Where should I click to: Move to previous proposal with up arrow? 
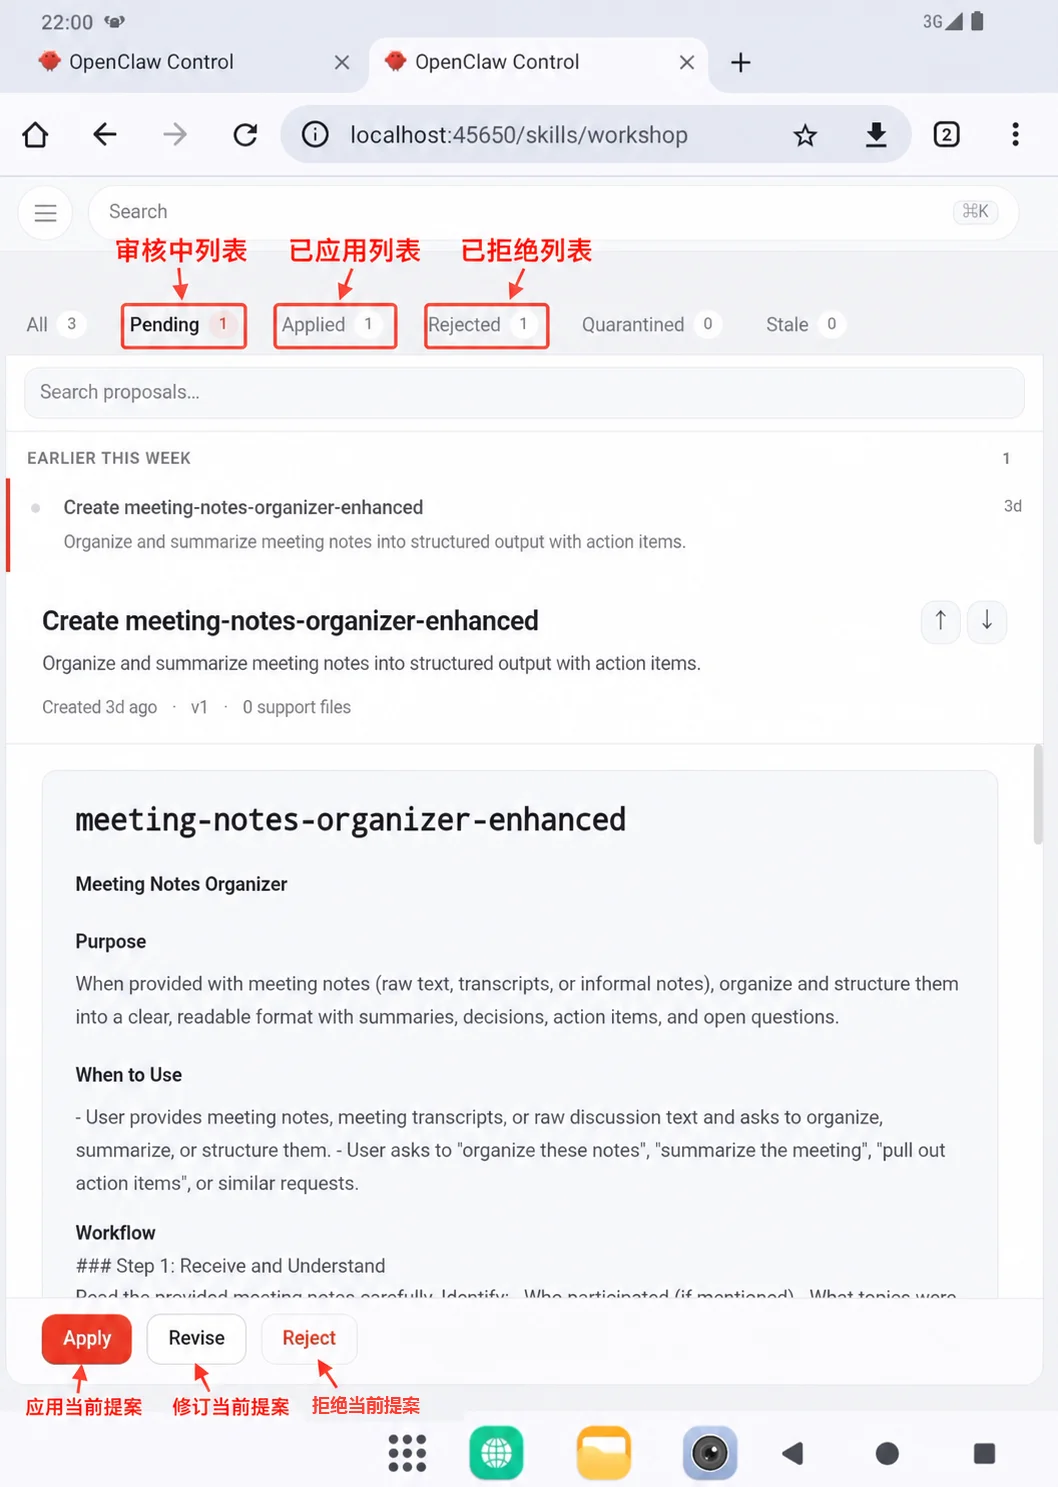pos(940,621)
